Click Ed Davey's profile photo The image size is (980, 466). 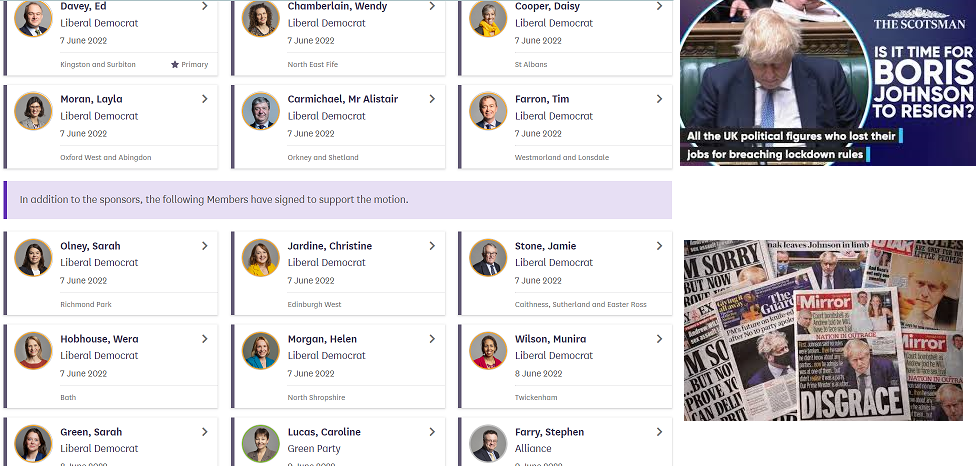pyautogui.click(x=33, y=18)
